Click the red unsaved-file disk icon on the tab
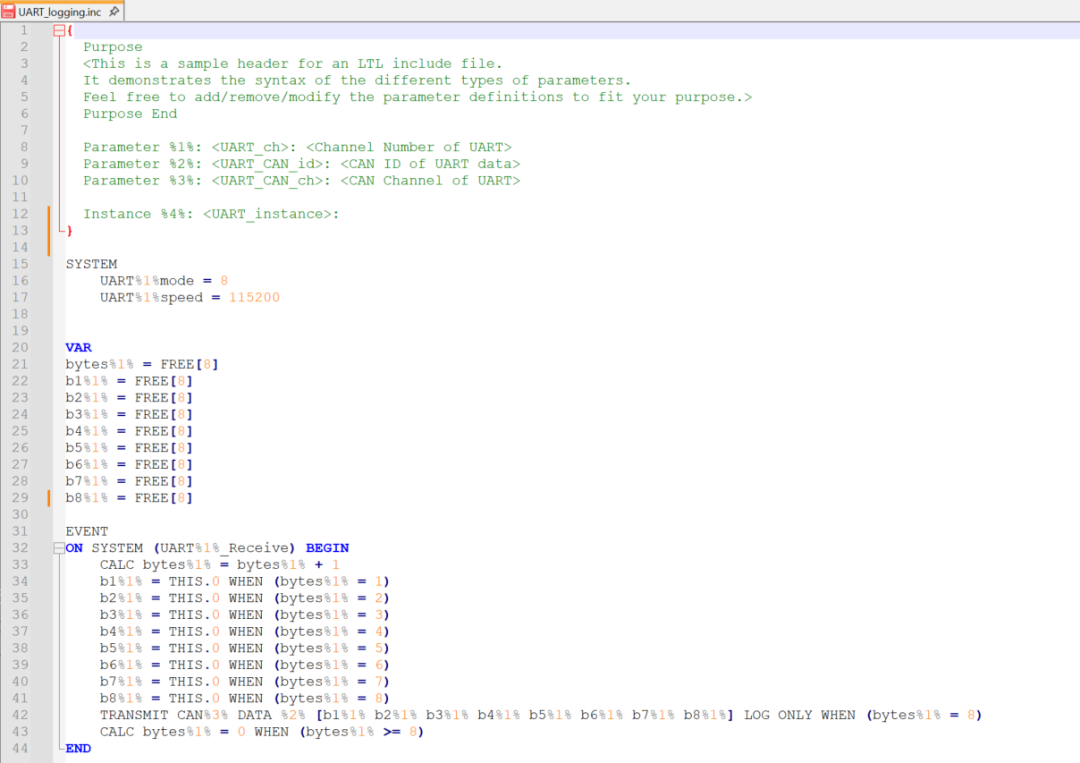 [x=9, y=11]
